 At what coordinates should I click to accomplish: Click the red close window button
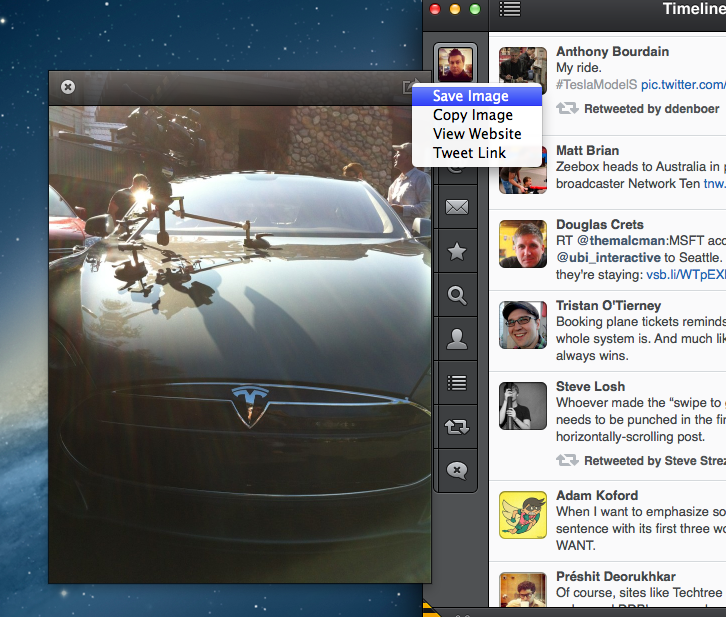tap(435, 9)
